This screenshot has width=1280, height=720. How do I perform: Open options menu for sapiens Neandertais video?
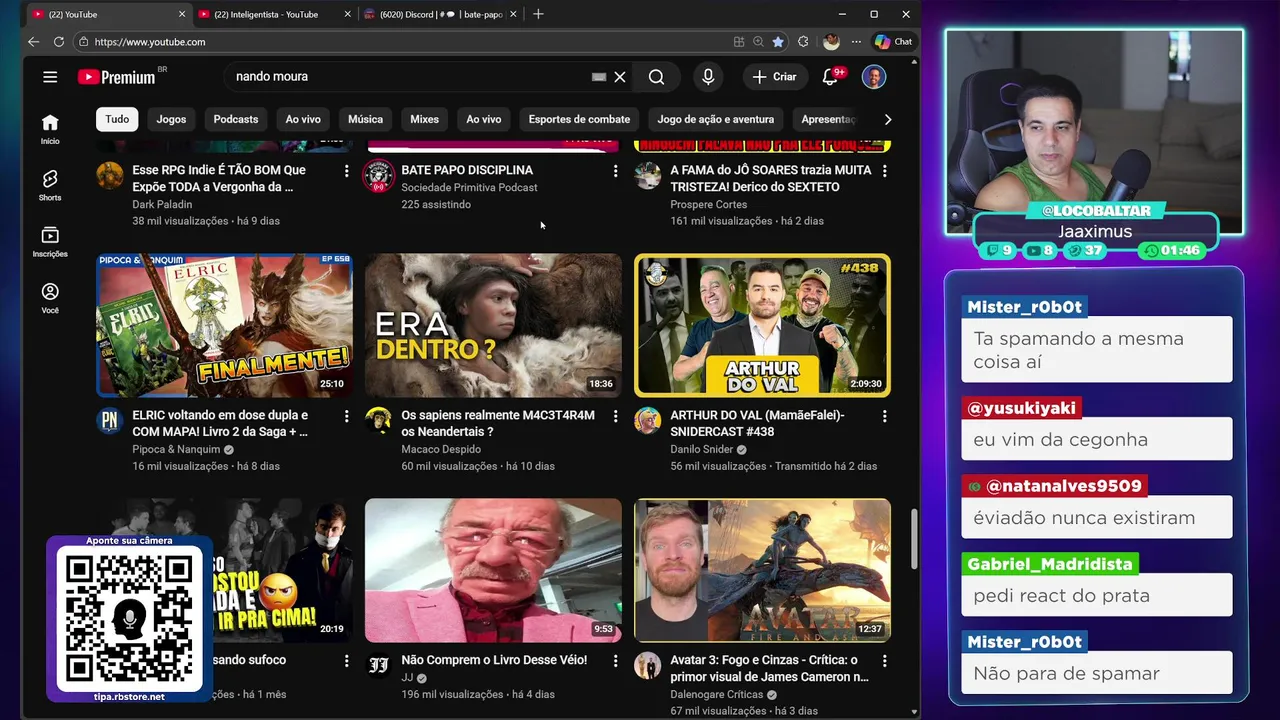point(615,416)
